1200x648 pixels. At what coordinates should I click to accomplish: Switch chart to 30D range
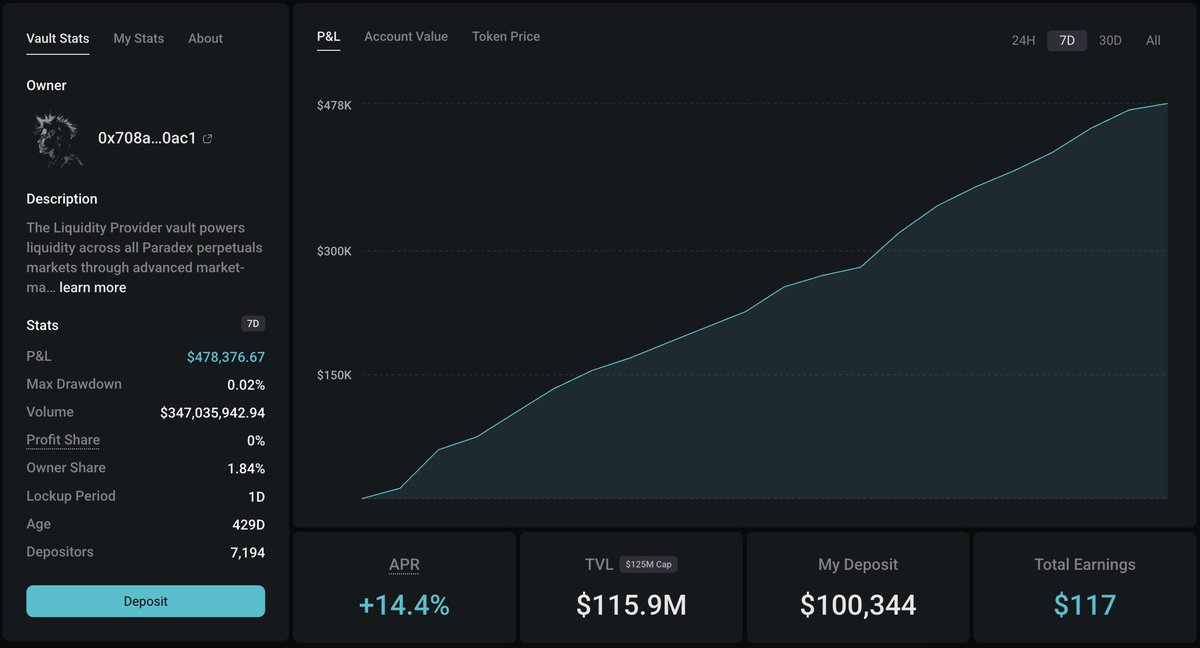pos(1110,40)
